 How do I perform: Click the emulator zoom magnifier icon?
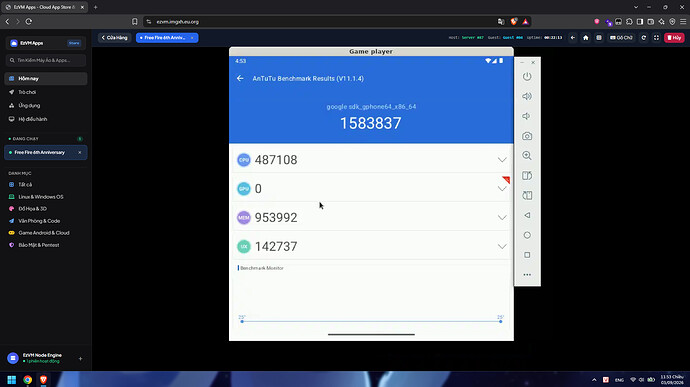tap(527, 155)
